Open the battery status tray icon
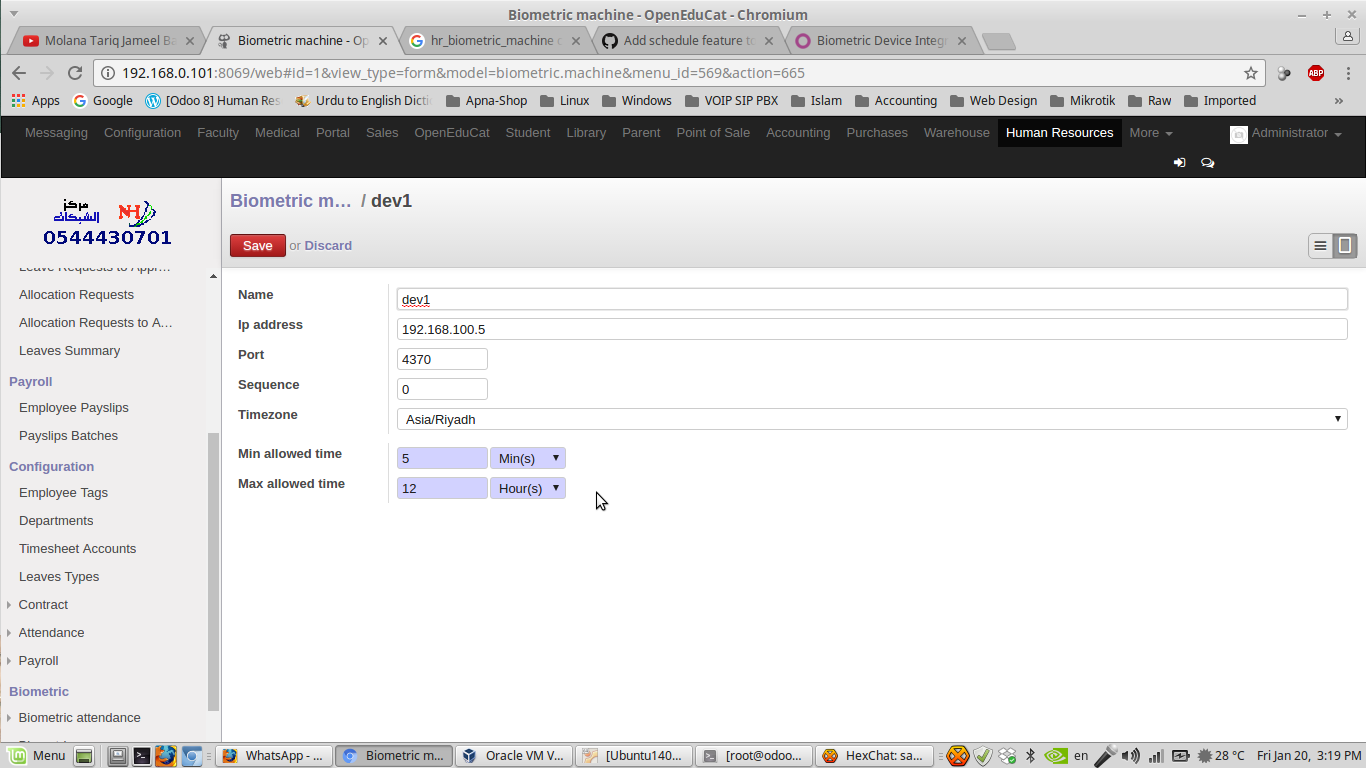 click(1181, 756)
